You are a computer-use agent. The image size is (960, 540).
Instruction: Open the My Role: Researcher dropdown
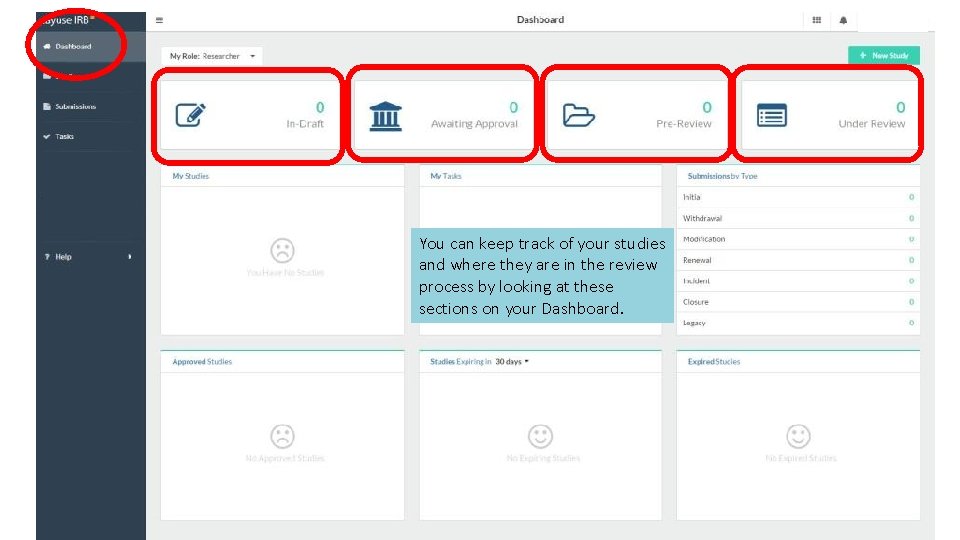(x=212, y=56)
